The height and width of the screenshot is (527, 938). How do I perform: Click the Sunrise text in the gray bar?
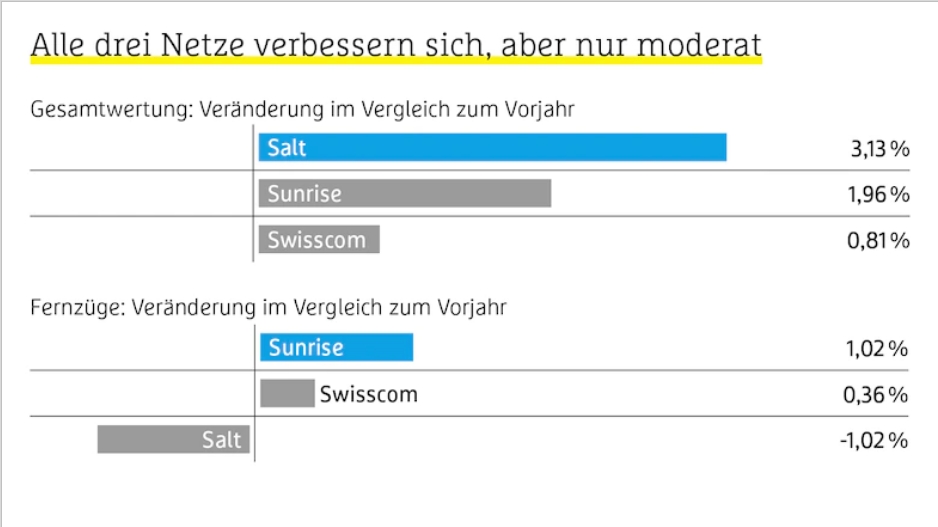coord(304,194)
